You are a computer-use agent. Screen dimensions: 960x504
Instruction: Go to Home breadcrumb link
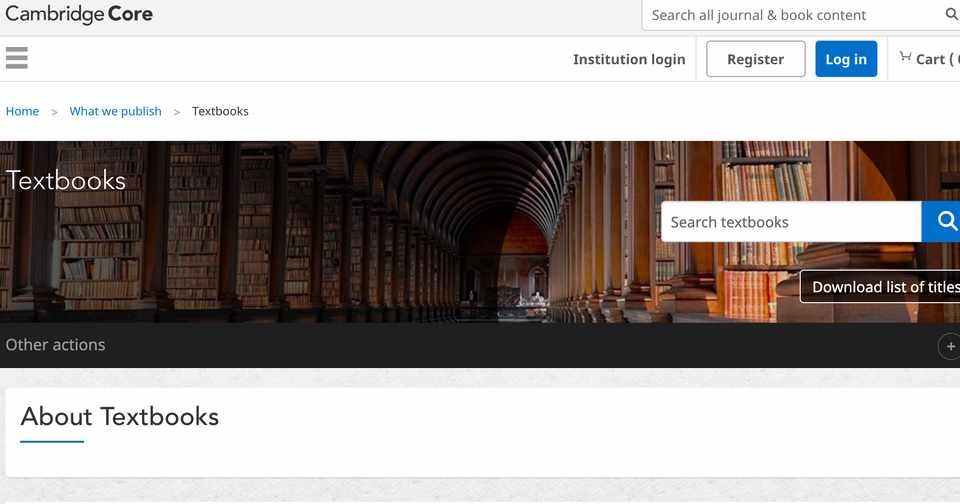coord(22,111)
